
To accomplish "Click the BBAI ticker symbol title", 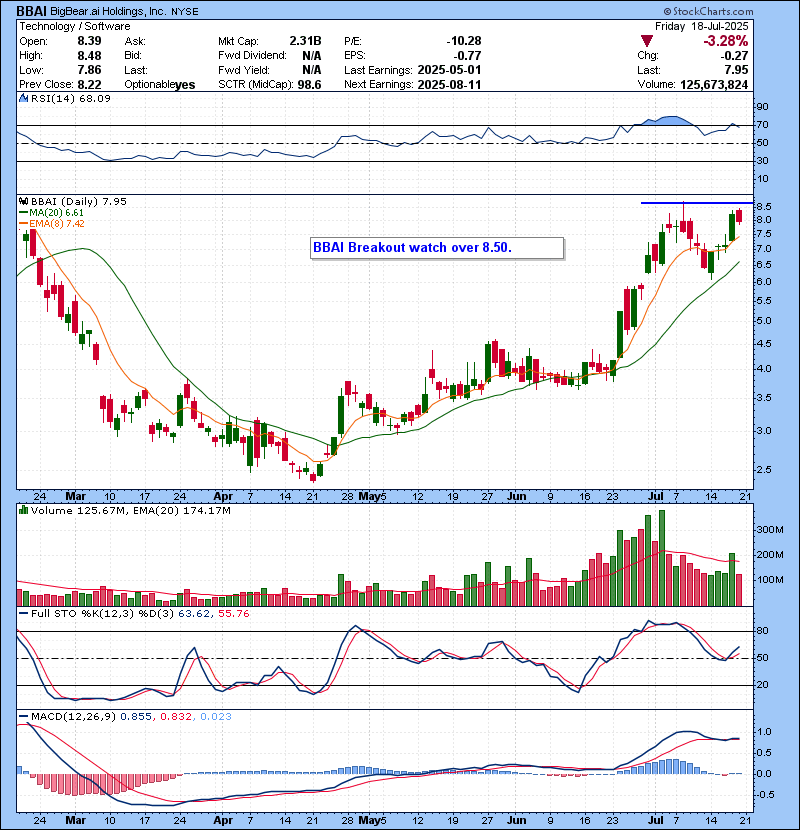I will 31,11.
